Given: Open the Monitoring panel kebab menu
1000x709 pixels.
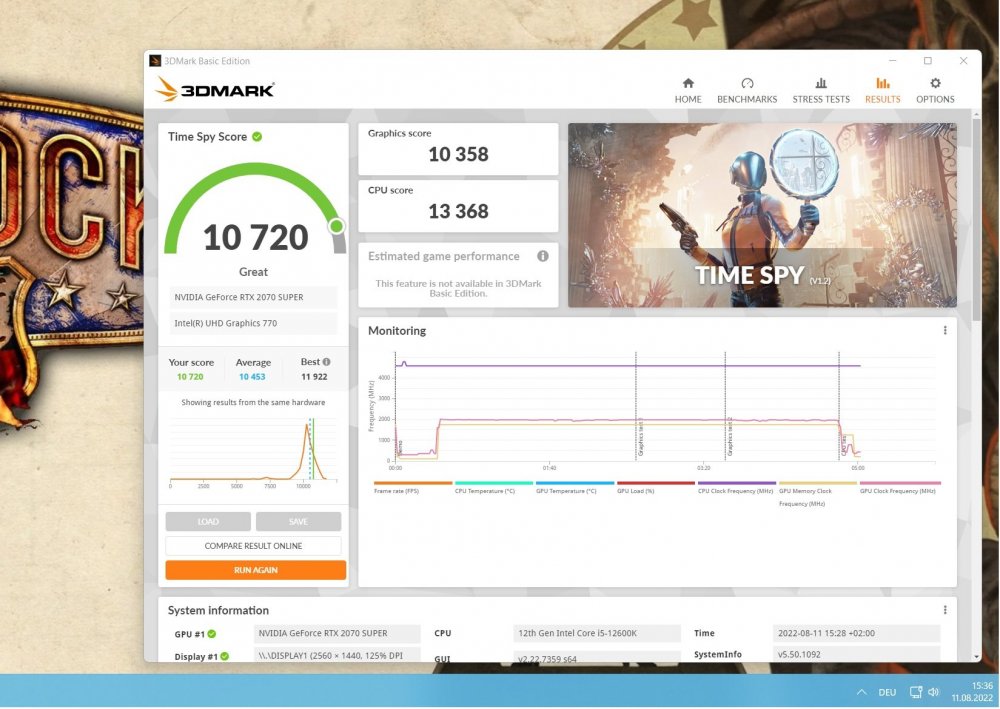Looking at the screenshot, I should pyautogui.click(x=944, y=330).
